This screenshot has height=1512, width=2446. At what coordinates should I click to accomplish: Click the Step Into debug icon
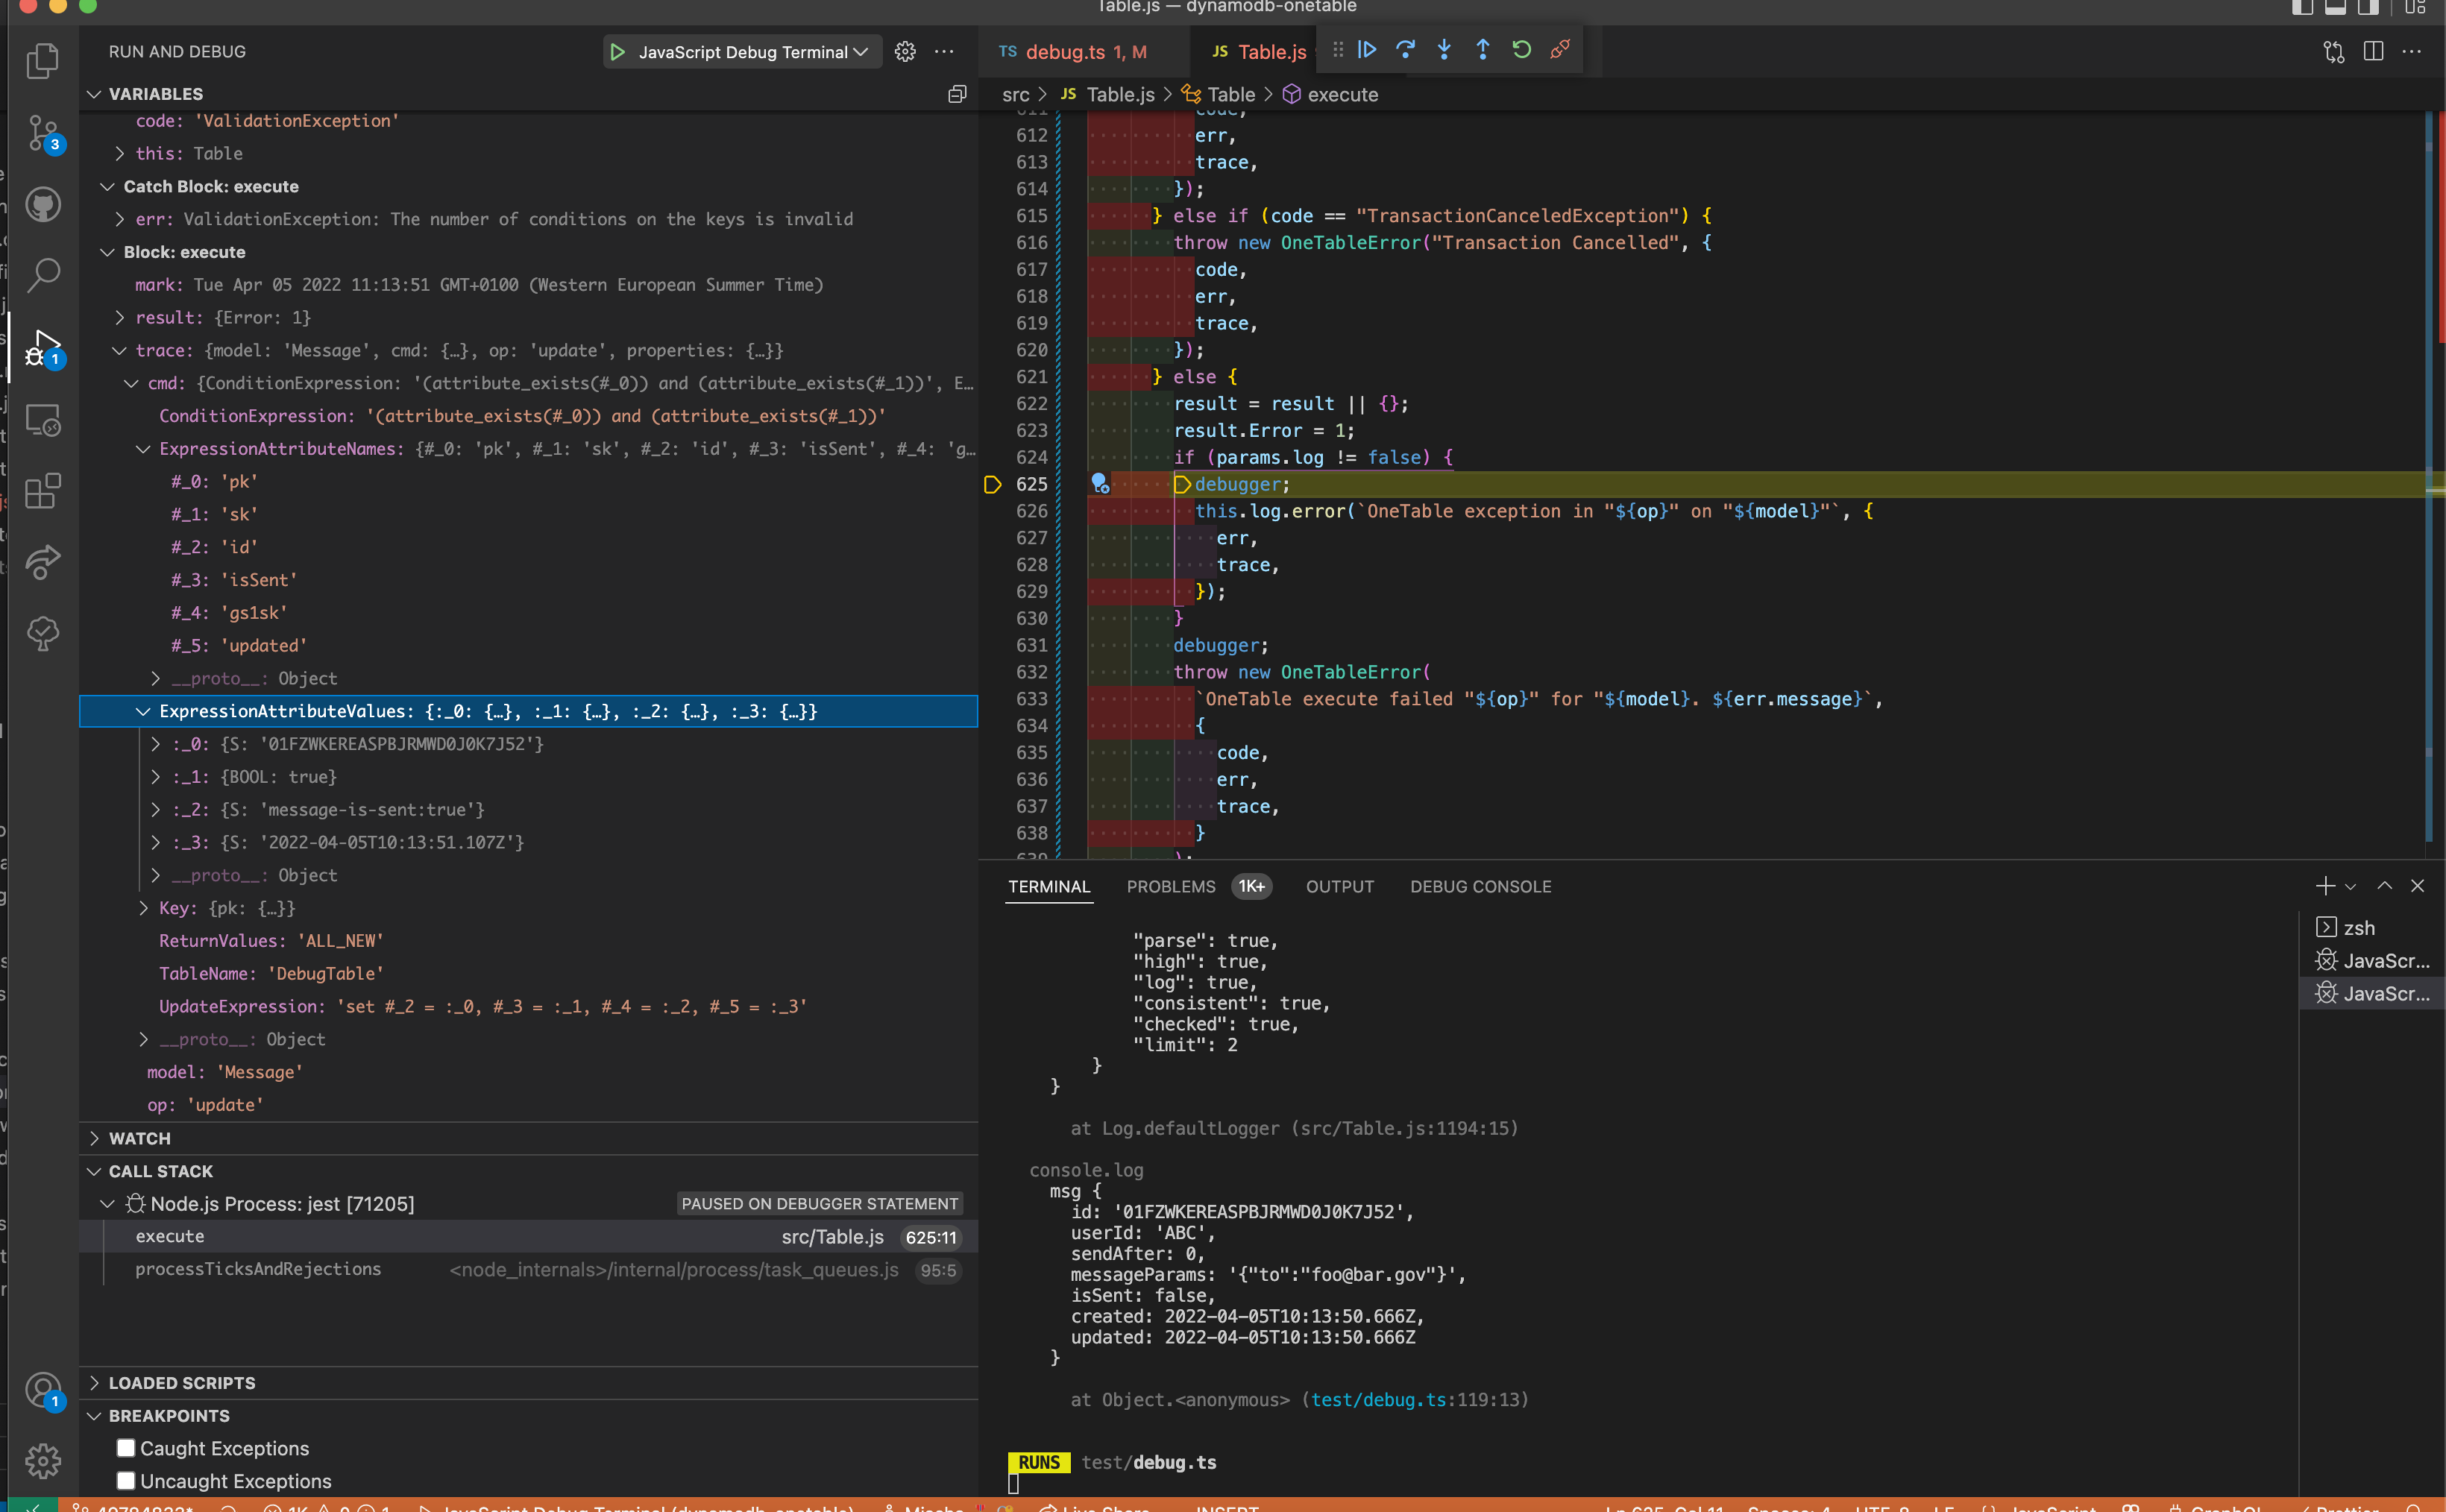click(x=1444, y=50)
